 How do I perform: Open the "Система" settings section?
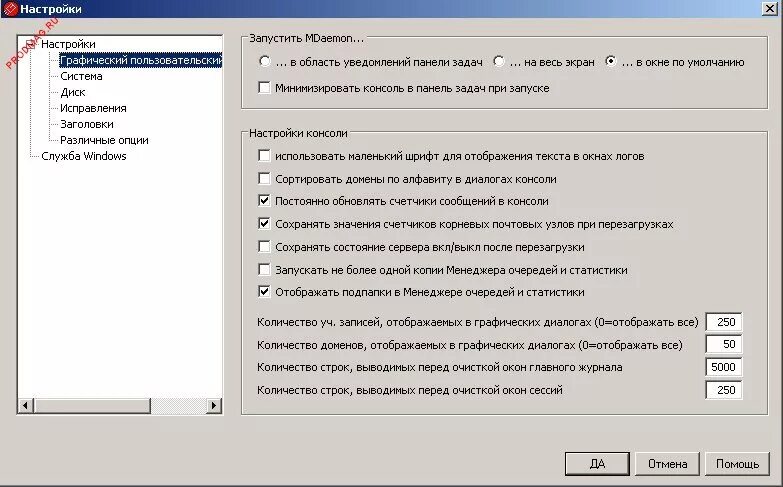(81, 76)
